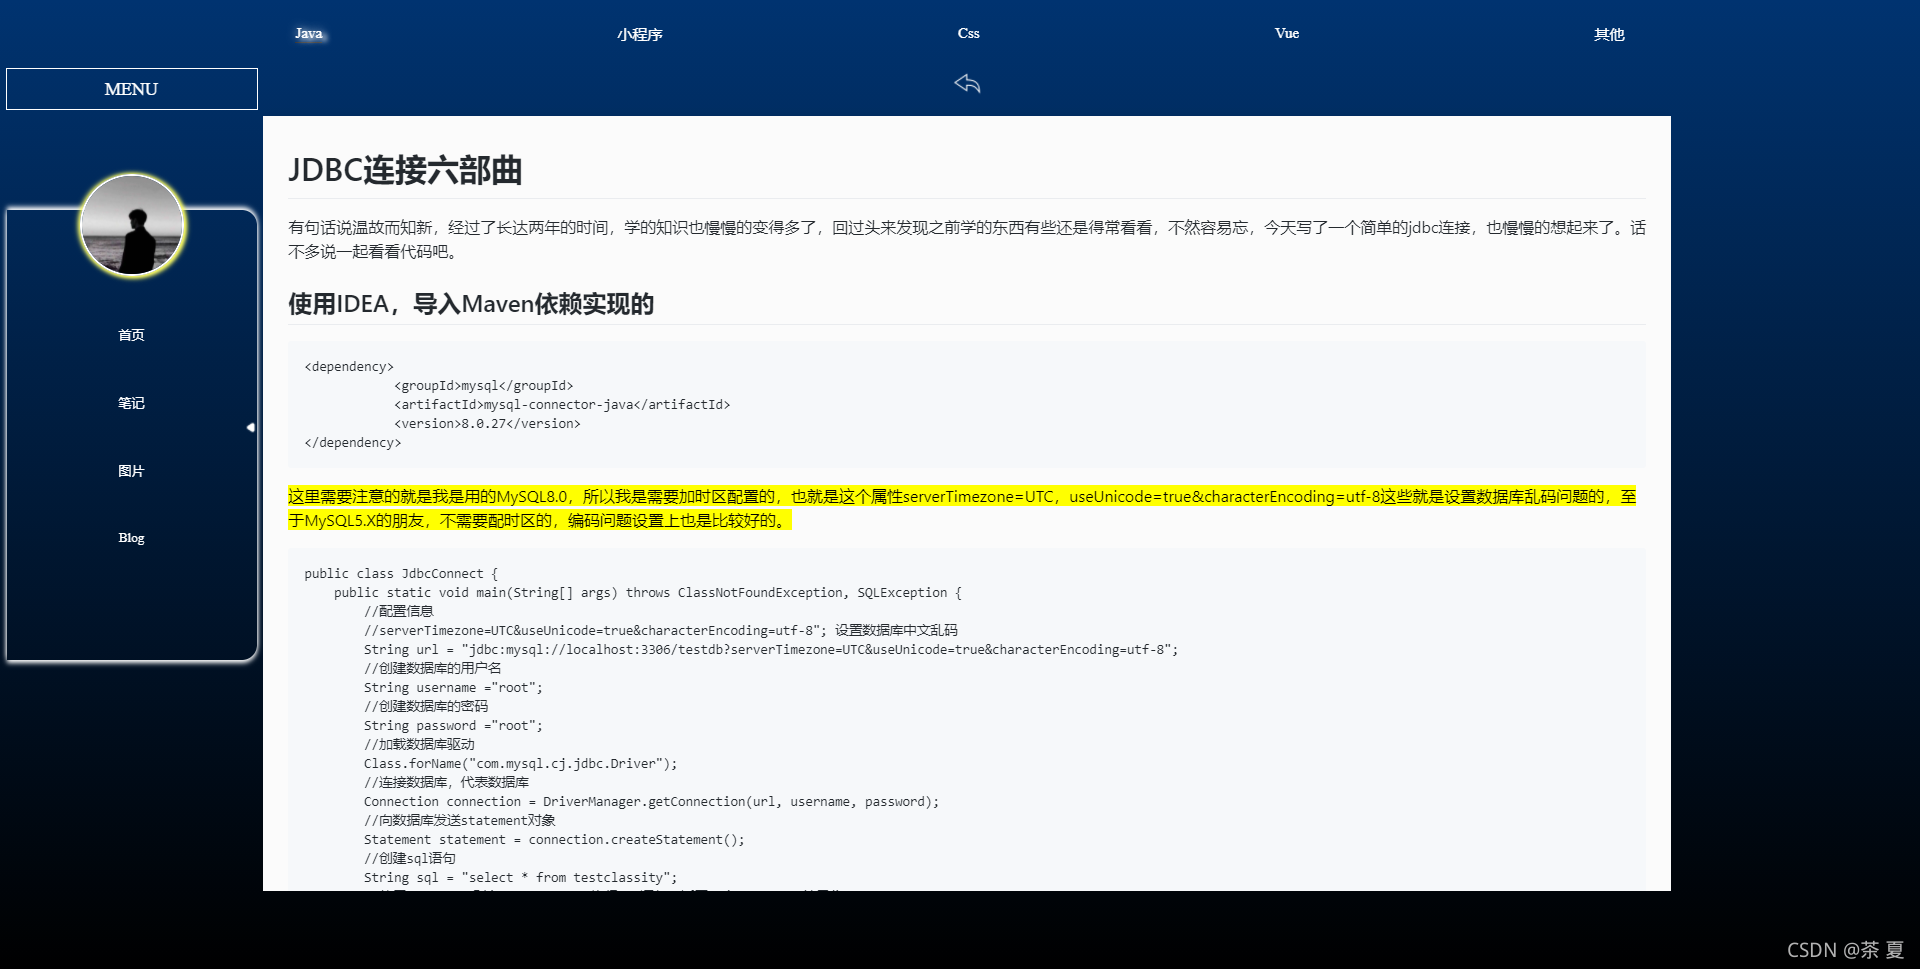Screen dimensions: 1920x969
Task: Click the 设置数据库中文乱码 comment line
Action: point(661,631)
